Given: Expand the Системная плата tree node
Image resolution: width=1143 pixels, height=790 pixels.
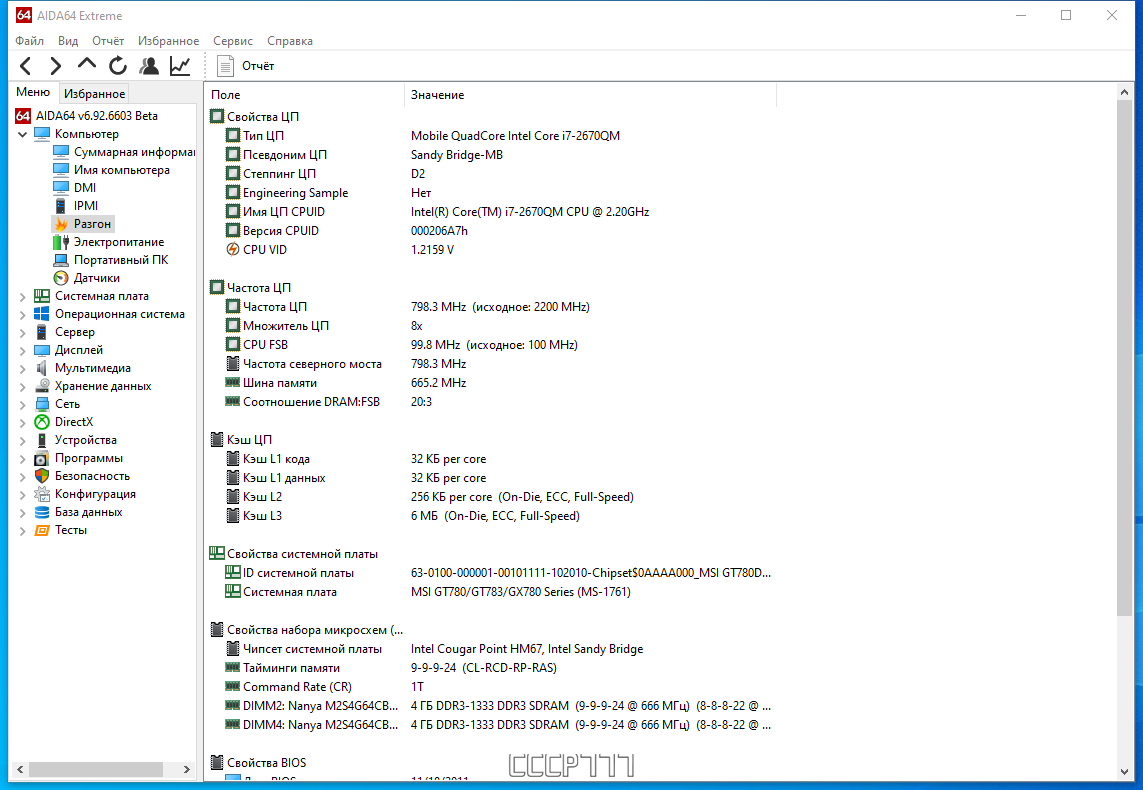Looking at the screenshot, I should click(x=22, y=297).
